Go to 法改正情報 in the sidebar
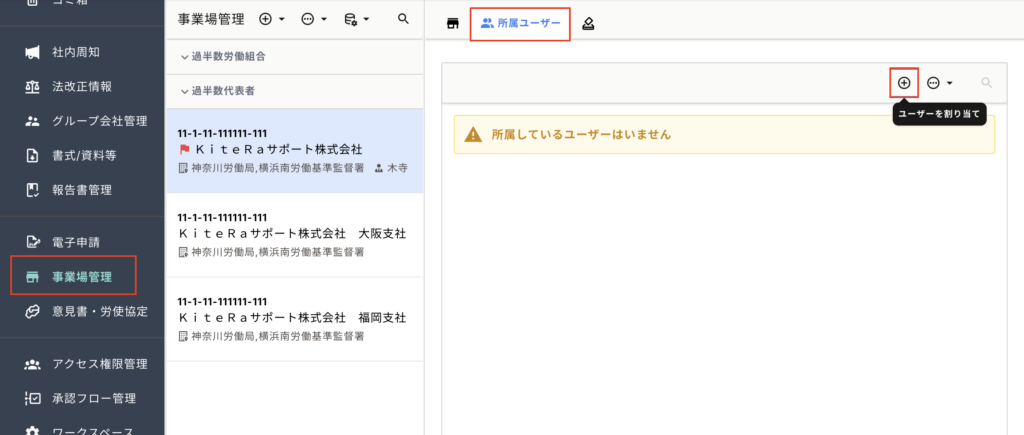1024x435 pixels. (82, 86)
